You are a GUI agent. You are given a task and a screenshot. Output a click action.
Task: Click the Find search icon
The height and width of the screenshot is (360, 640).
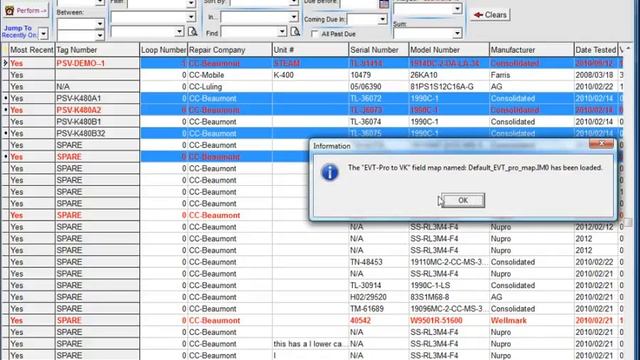click(295, 31)
